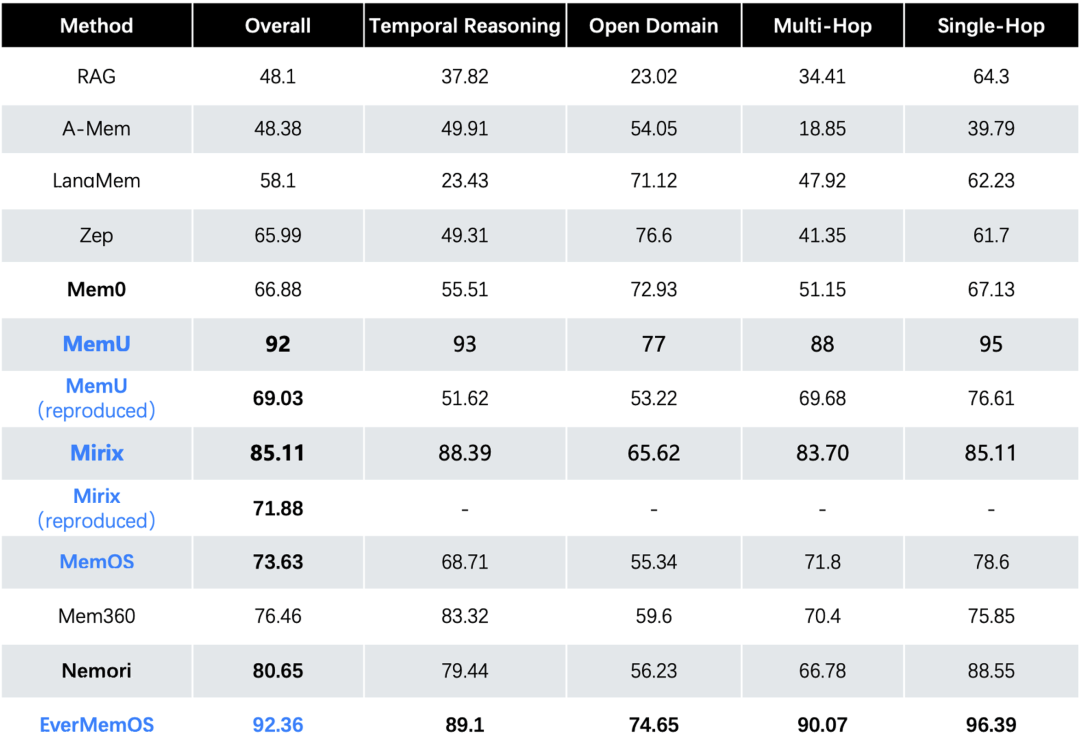This screenshot has width=1080, height=754.
Task: Select the Mem360 method cell
Action: [96, 616]
